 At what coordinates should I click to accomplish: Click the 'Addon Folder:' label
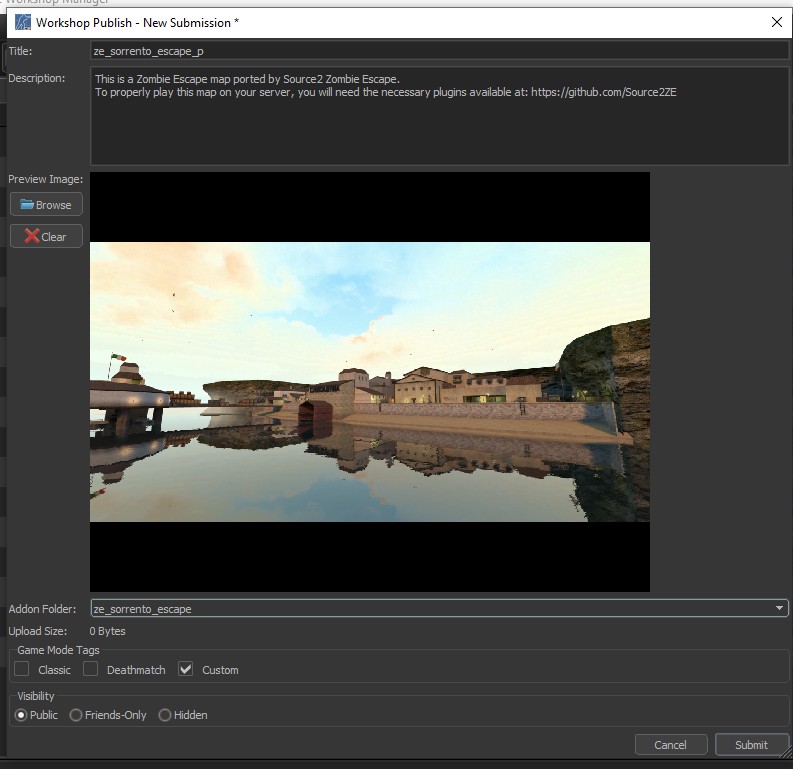click(42, 609)
